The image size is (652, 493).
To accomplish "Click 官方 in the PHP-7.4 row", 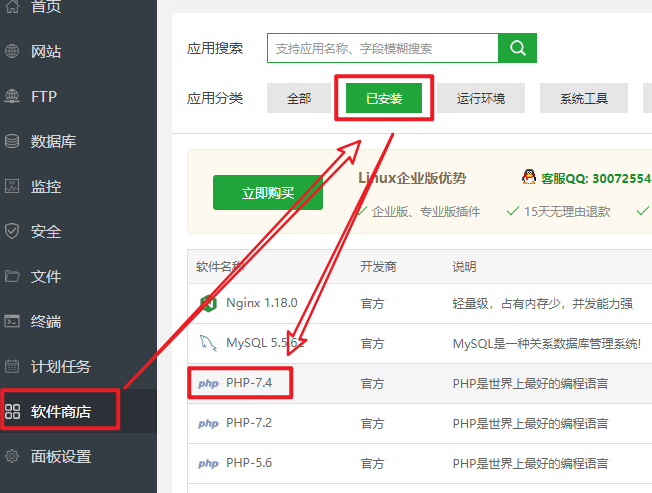I will [372, 384].
